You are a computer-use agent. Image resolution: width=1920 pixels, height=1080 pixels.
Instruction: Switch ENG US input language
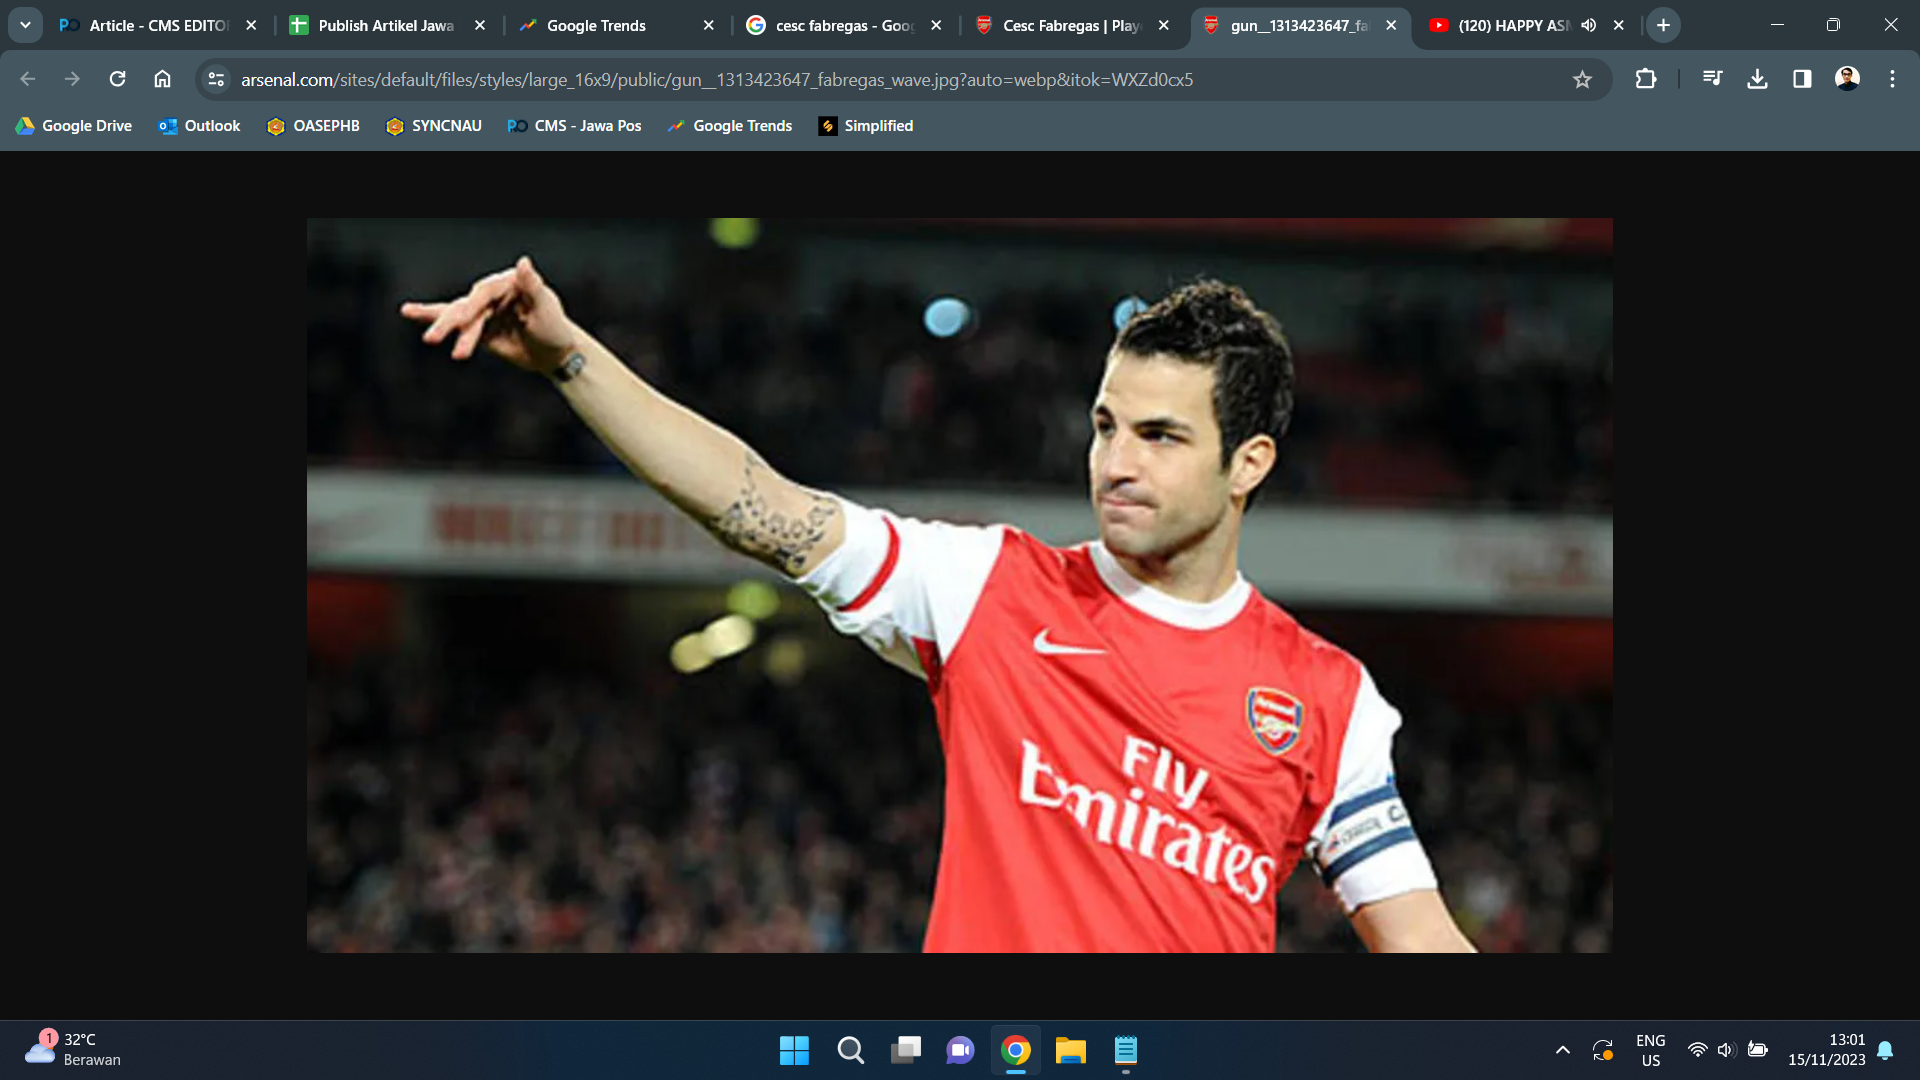(1651, 1050)
